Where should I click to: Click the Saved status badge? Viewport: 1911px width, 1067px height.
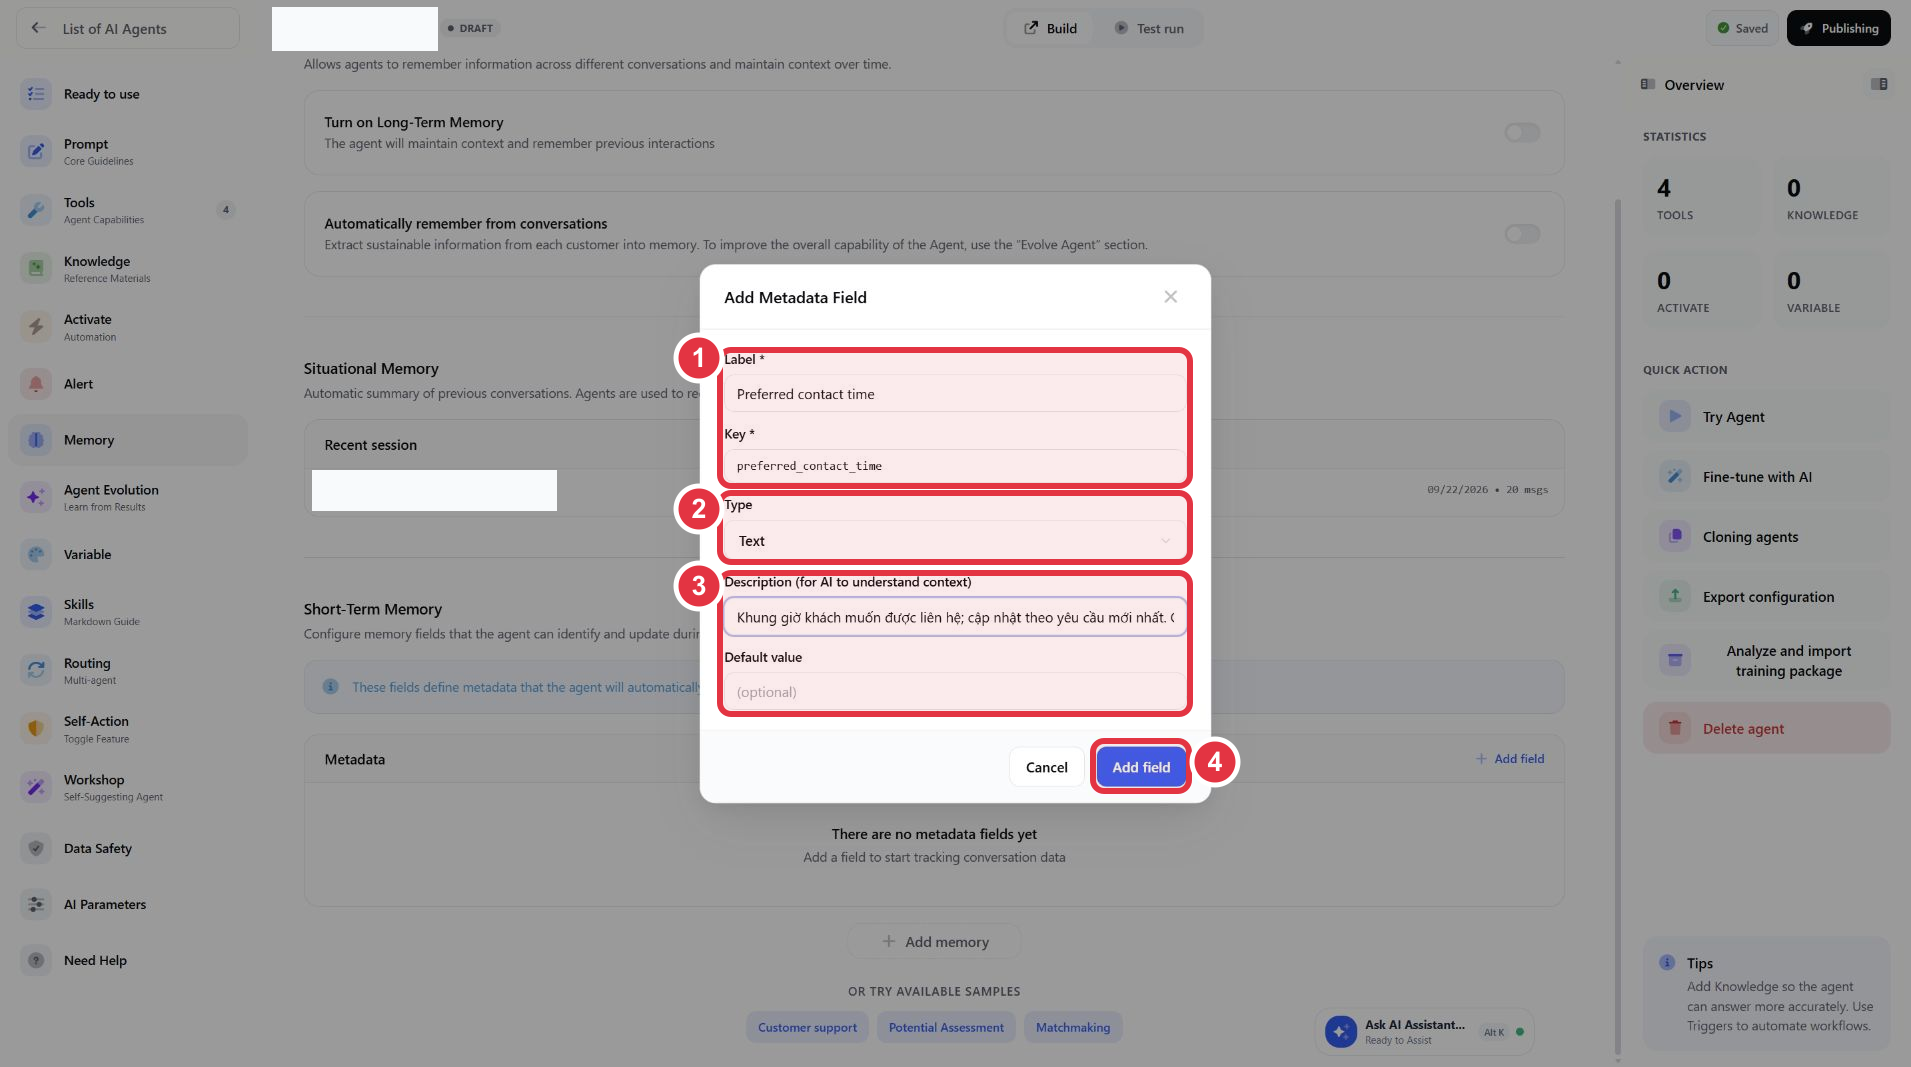[x=1742, y=28]
